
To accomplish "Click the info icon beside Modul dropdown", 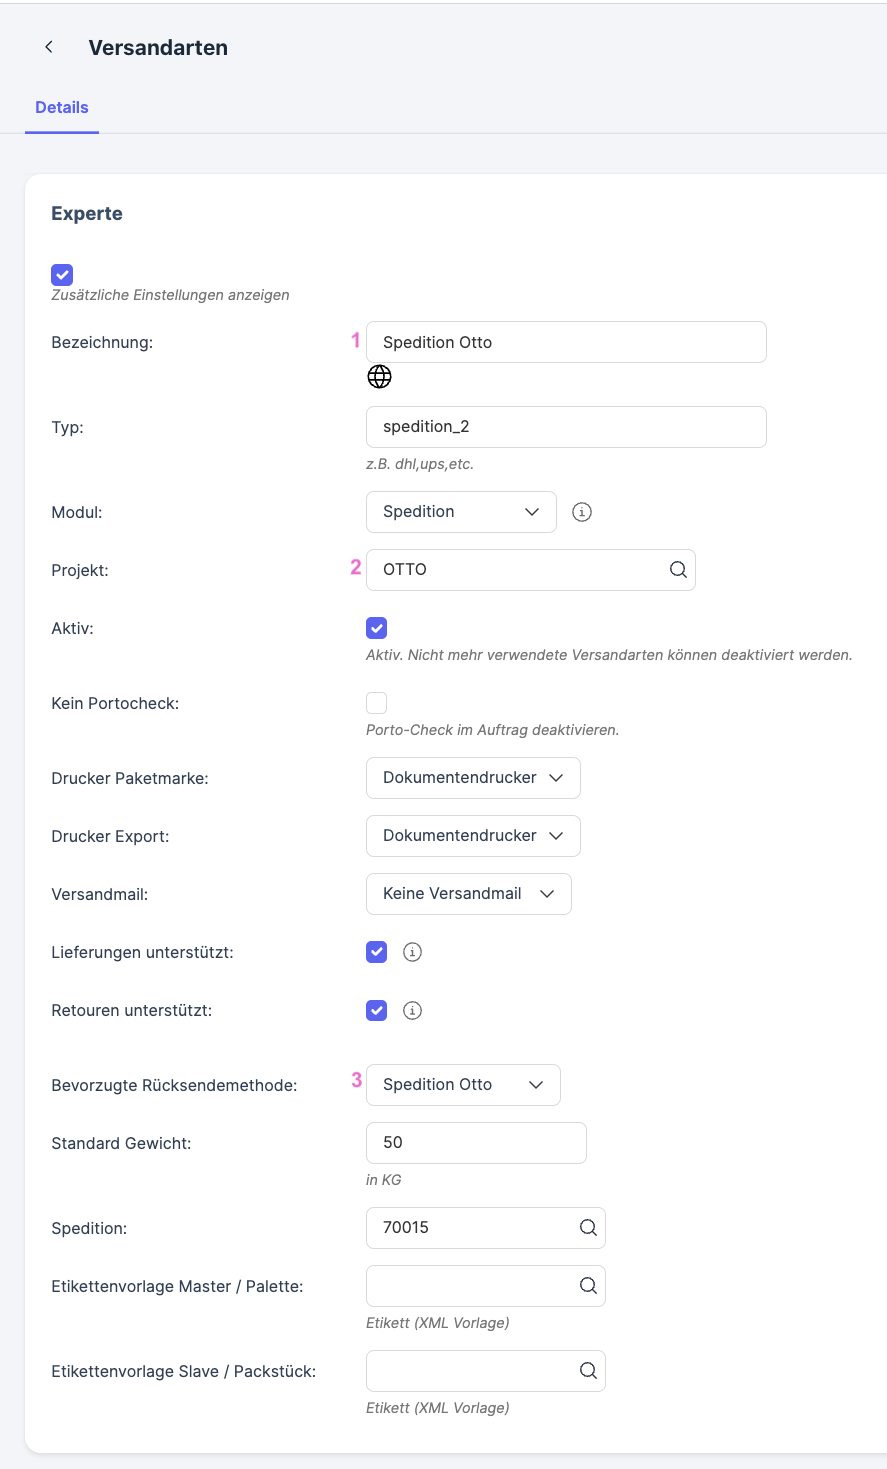I will (582, 512).
